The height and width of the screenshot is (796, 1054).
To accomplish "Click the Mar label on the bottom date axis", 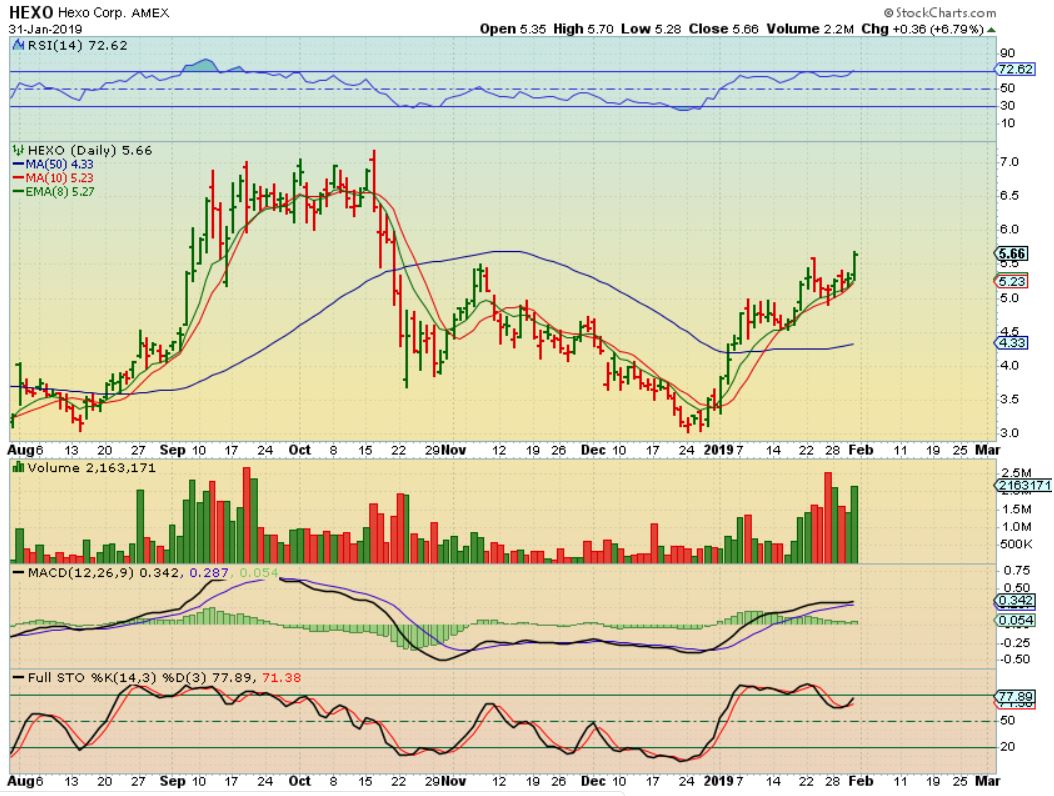I will tap(987, 781).
